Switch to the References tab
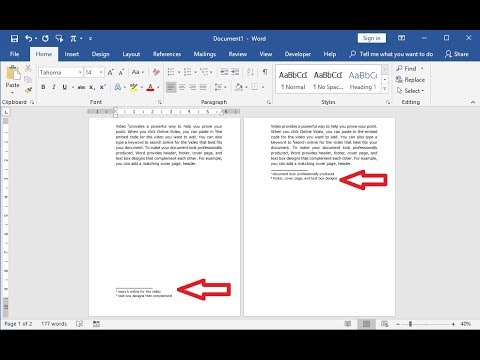Viewport: 480px width, 360px height. coord(167,54)
